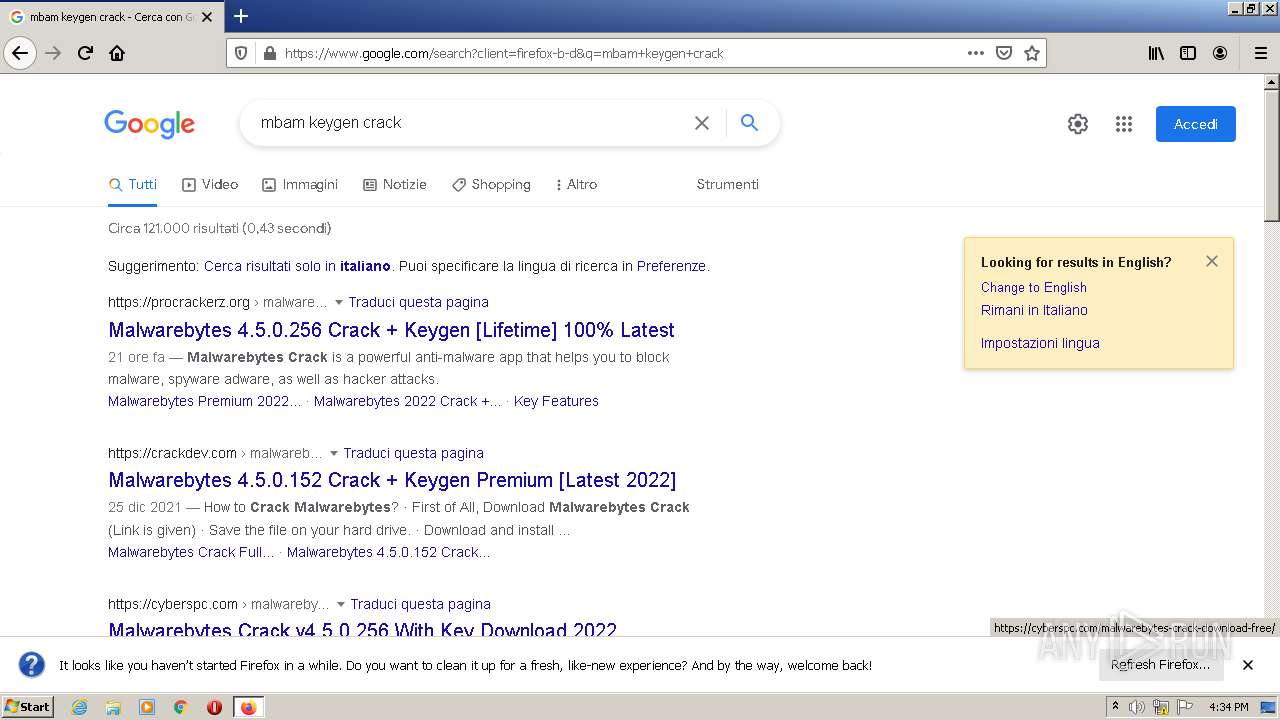Open File Explorer folder in taskbar
Image resolution: width=1280 pixels, height=720 pixels.
pyautogui.click(x=113, y=707)
